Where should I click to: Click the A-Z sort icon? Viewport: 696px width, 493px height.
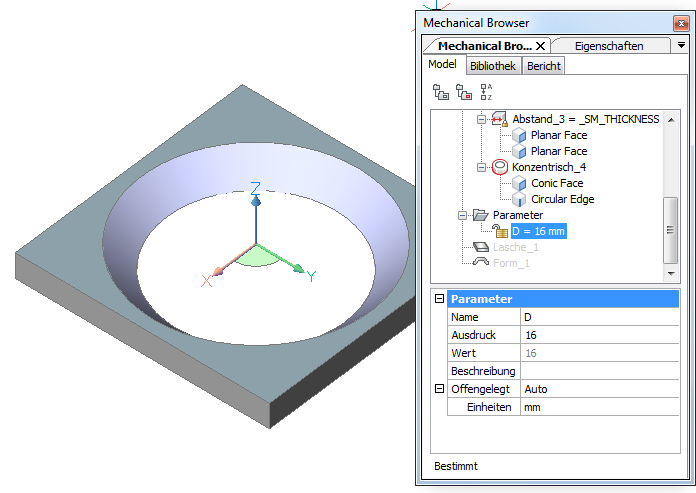click(x=486, y=92)
